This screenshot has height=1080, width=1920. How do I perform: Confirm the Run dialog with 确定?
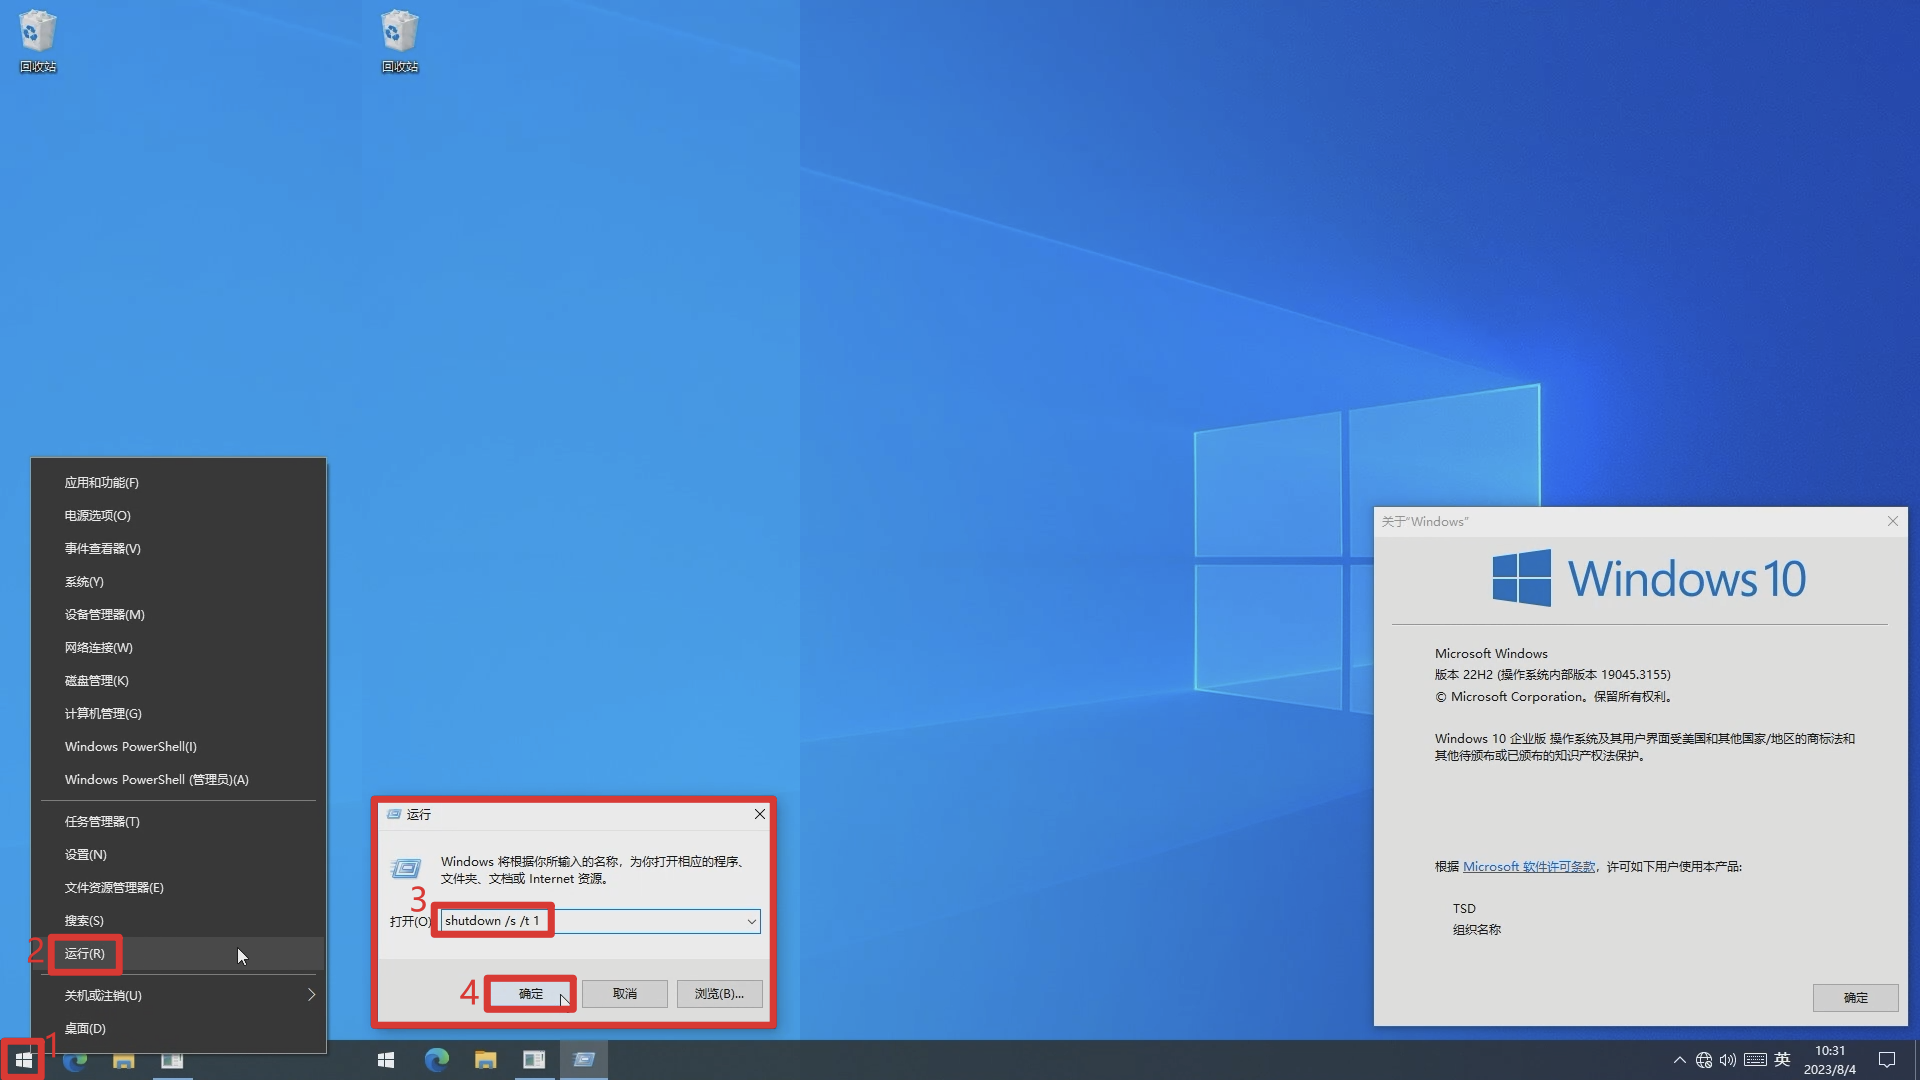coord(531,993)
